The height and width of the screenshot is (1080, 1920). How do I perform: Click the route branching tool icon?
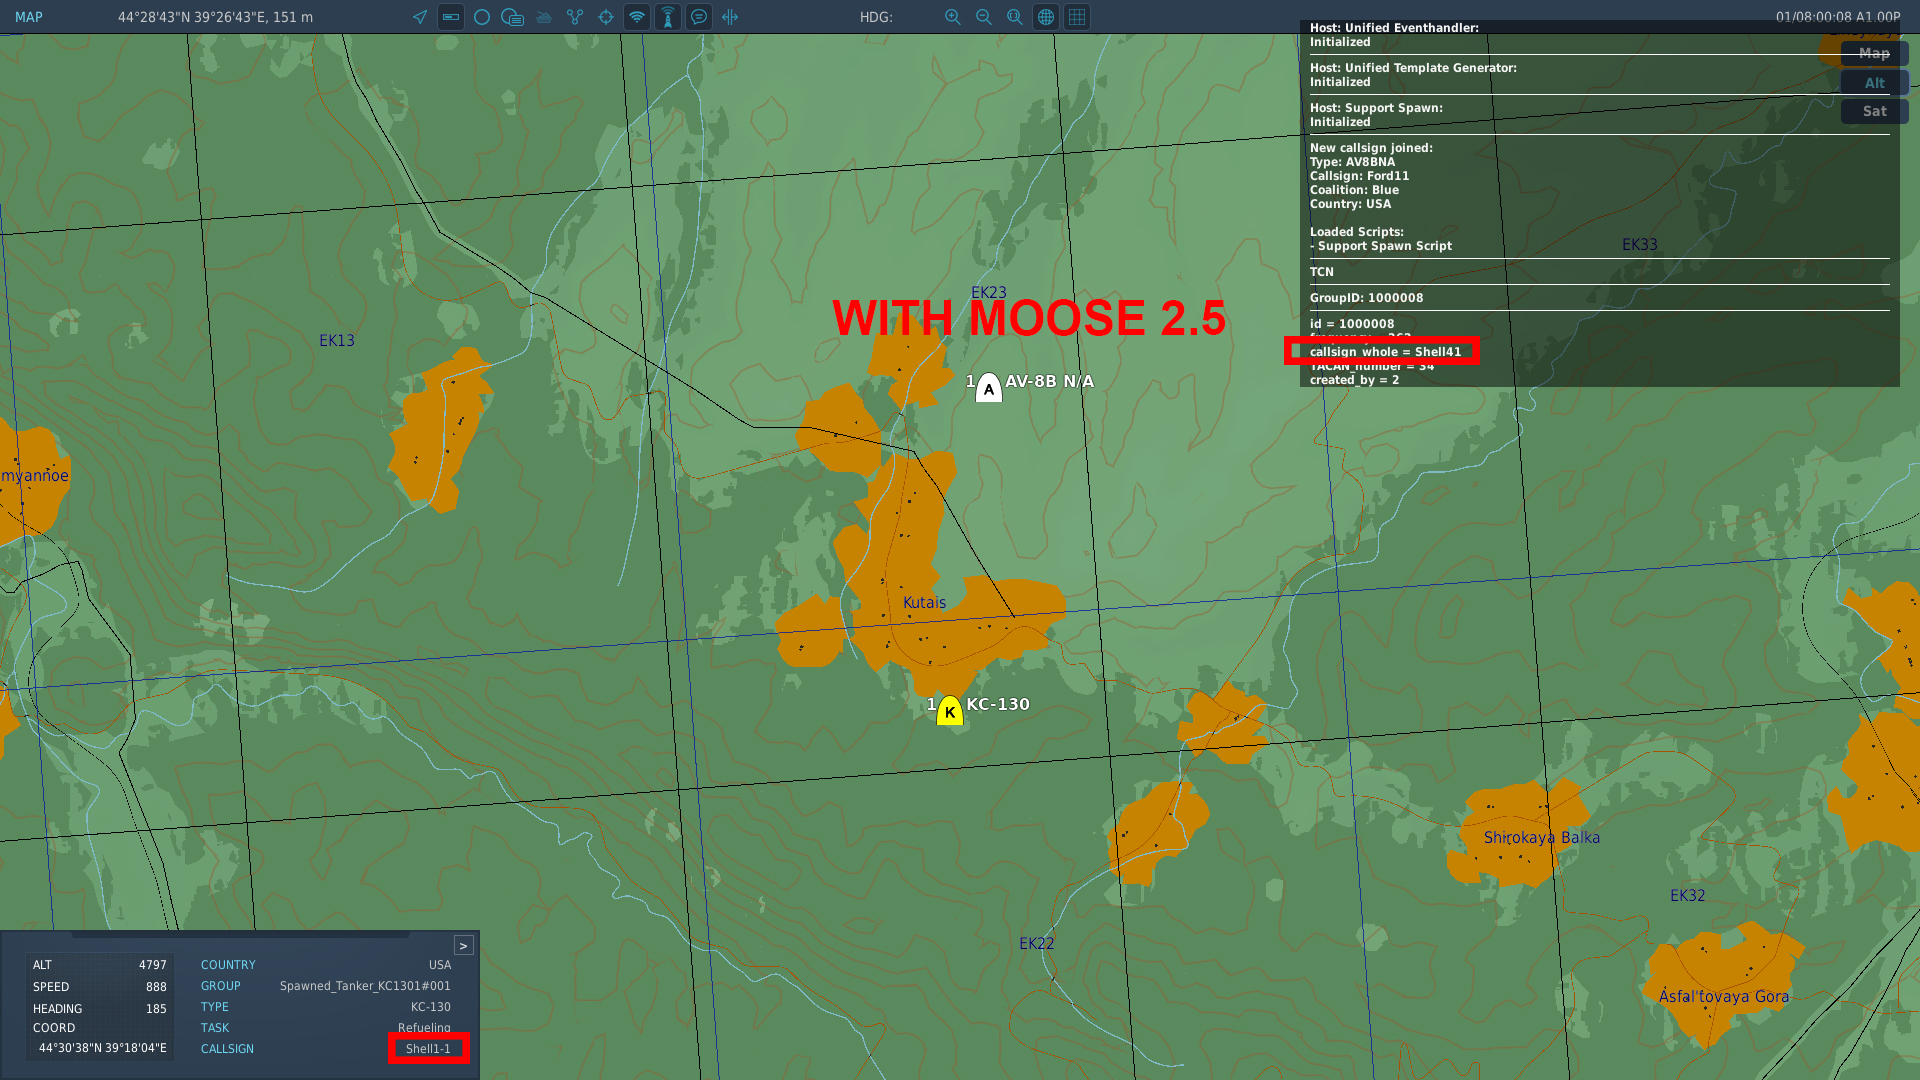click(574, 17)
